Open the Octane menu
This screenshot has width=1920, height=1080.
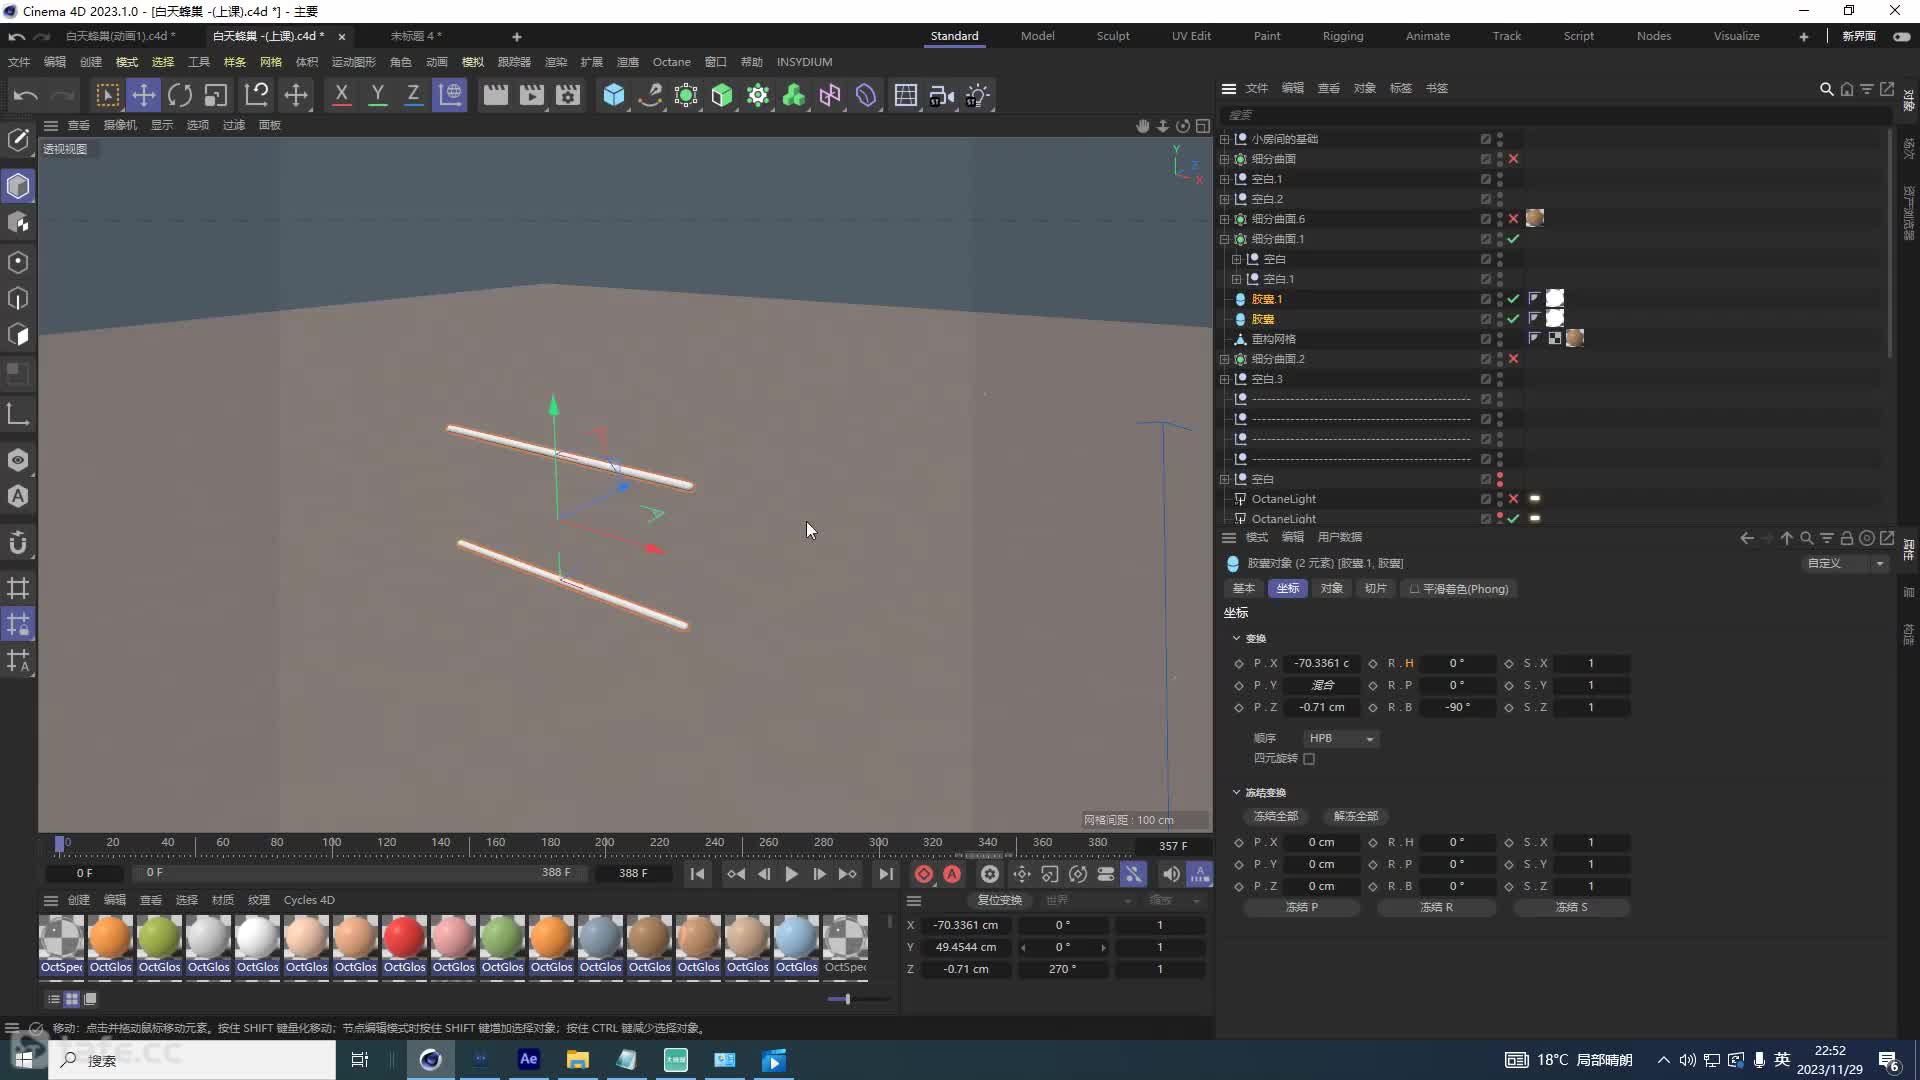[671, 62]
